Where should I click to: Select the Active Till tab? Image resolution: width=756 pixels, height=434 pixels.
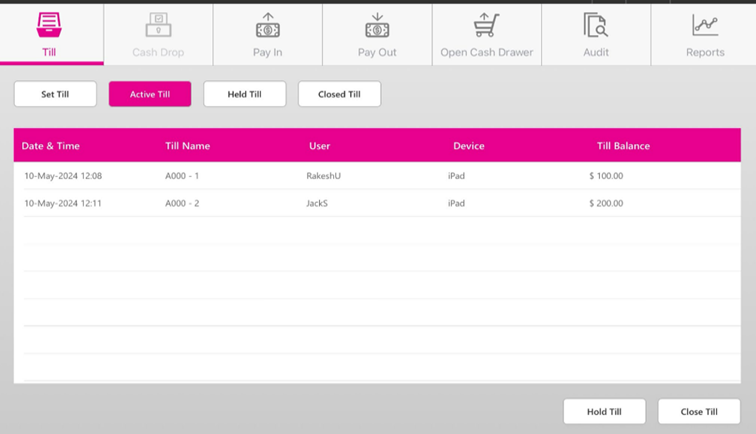150,94
